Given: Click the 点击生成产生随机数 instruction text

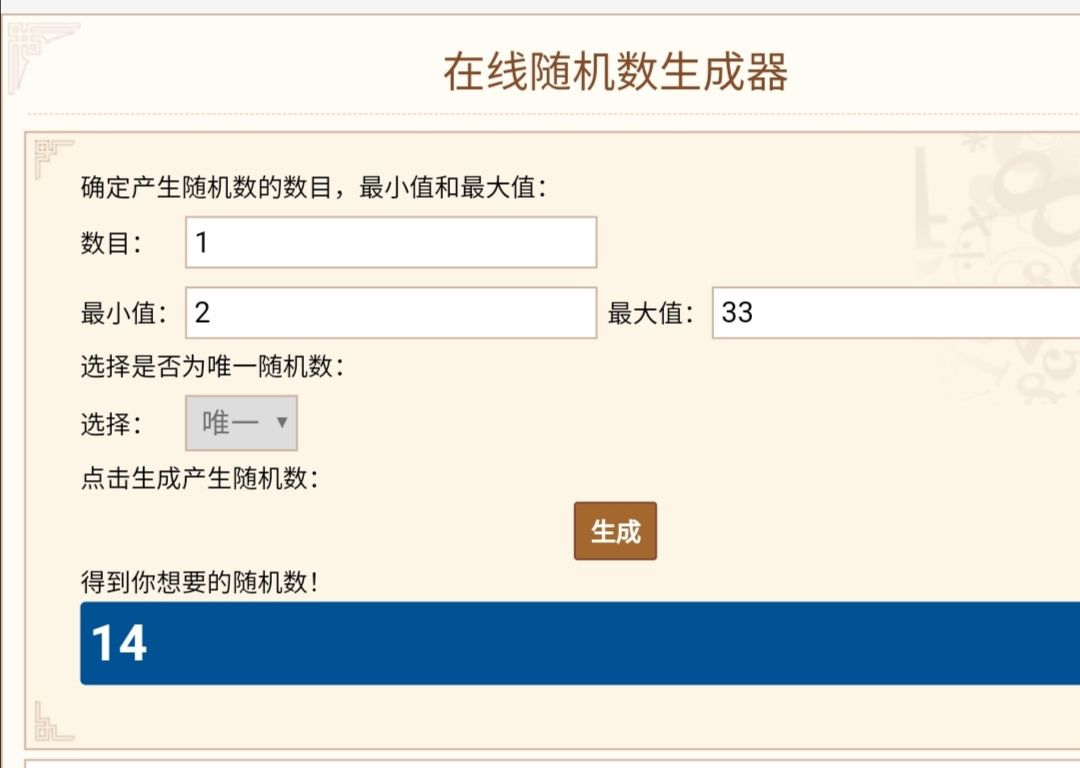Looking at the screenshot, I should tap(199, 478).
